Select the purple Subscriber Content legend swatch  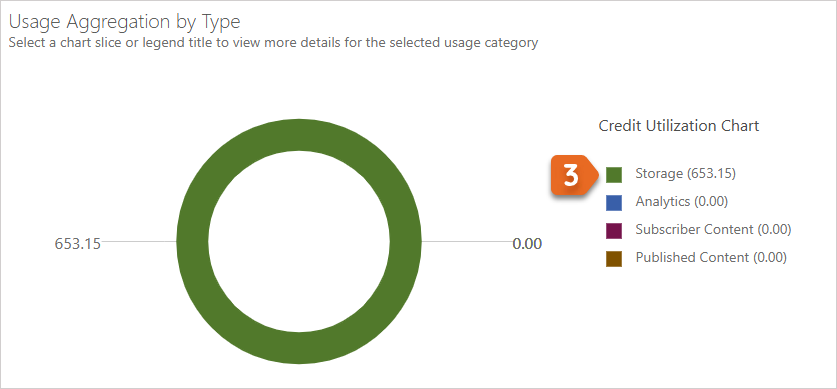[x=614, y=231]
